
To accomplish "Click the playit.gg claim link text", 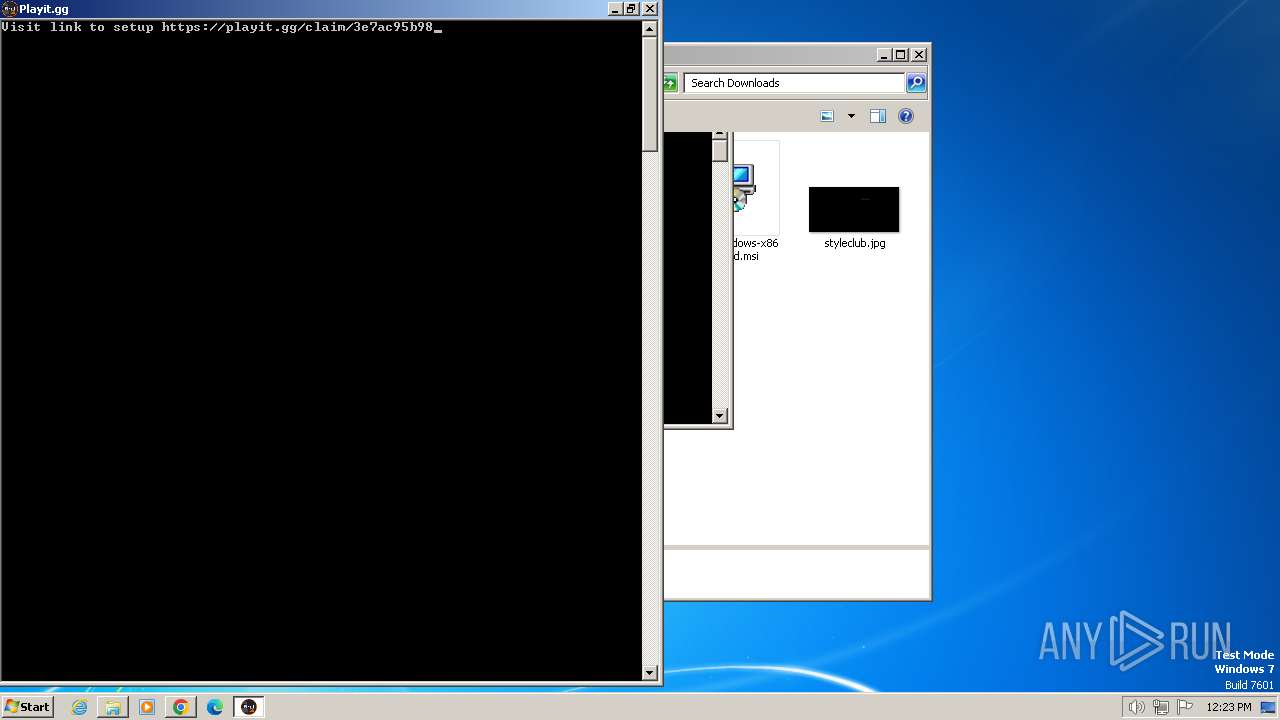I will click(297, 27).
